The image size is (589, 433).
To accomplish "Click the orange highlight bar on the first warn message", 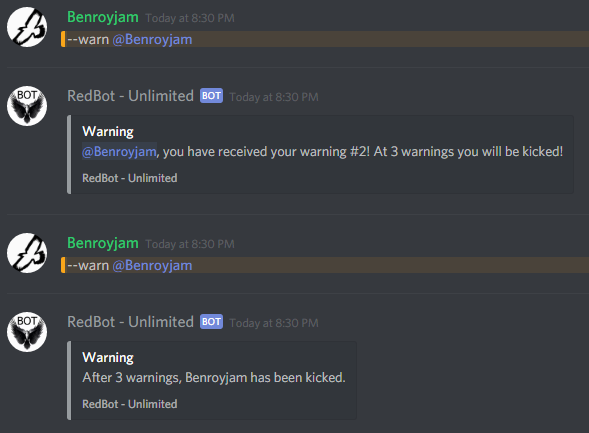I will click(x=63, y=39).
